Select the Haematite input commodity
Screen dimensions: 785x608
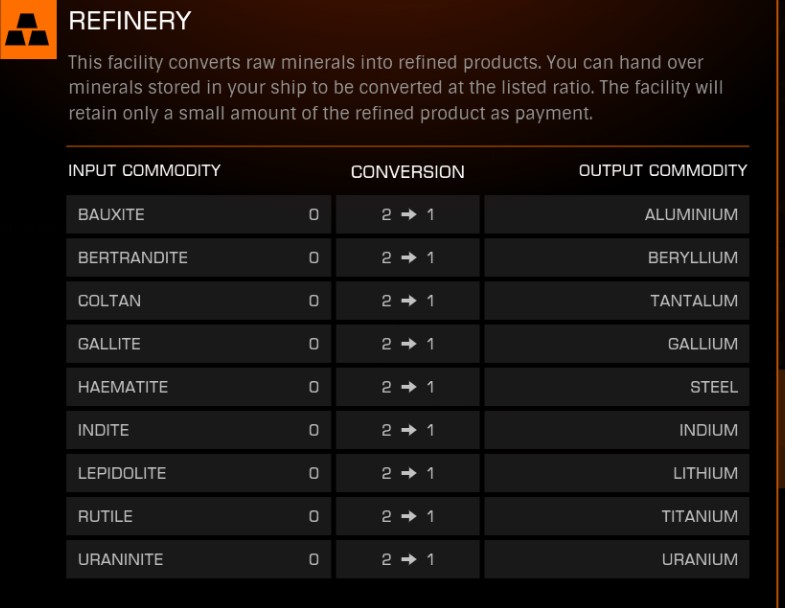pos(199,387)
